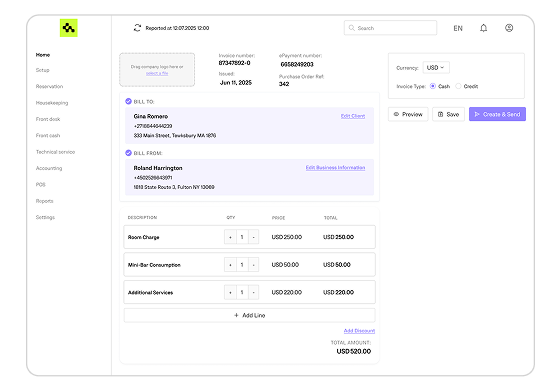The width and height of the screenshot is (560, 391).
Task: Click the Add Discount link
Action: coord(359,331)
